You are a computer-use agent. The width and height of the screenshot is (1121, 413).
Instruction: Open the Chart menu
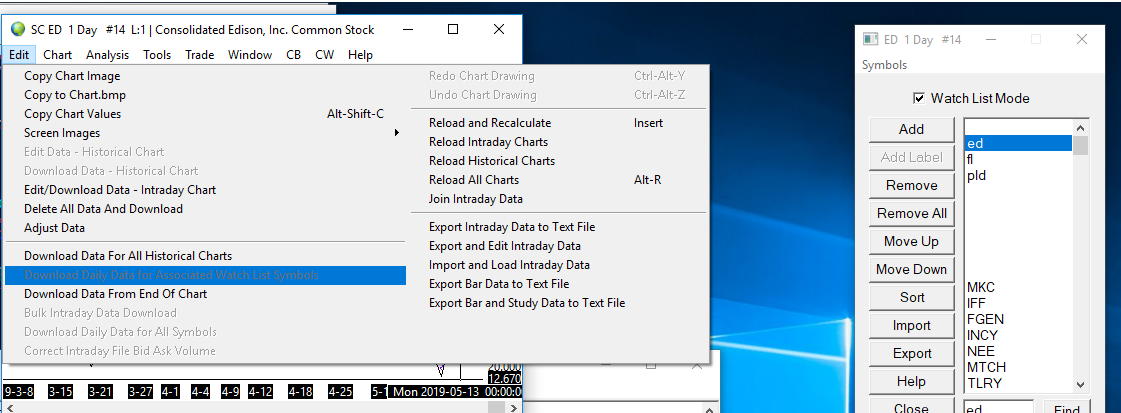click(57, 54)
